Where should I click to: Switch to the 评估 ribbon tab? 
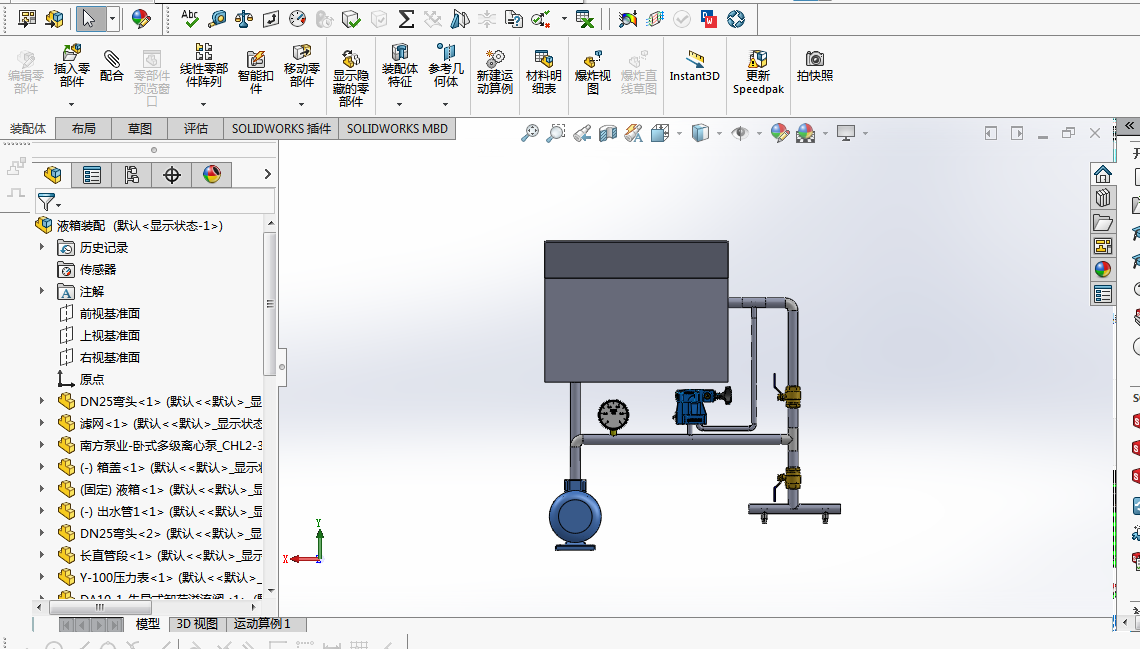[196, 129]
